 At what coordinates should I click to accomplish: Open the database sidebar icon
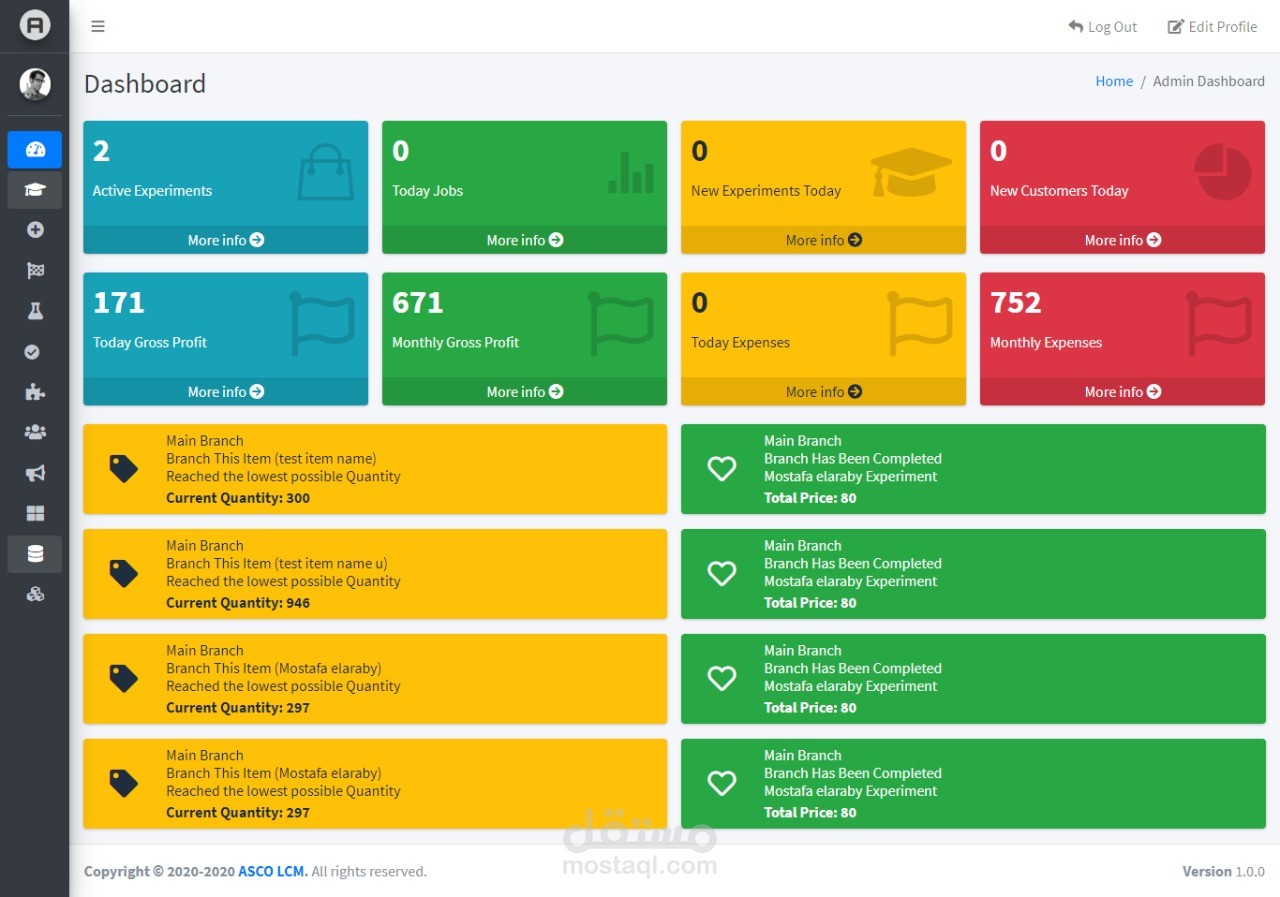point(35,554)
